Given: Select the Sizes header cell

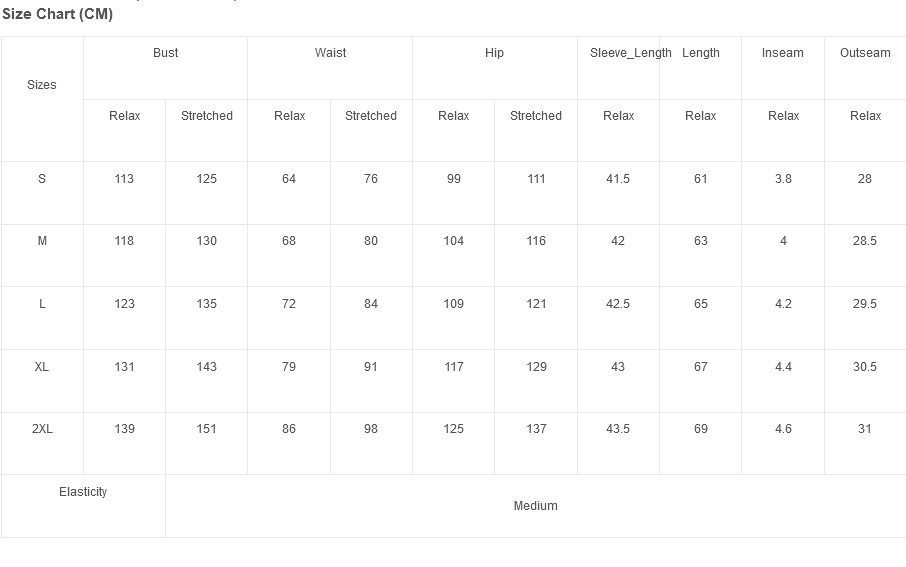Looking at the screenshot, I should pyautogui.click(x=42, y=84).
